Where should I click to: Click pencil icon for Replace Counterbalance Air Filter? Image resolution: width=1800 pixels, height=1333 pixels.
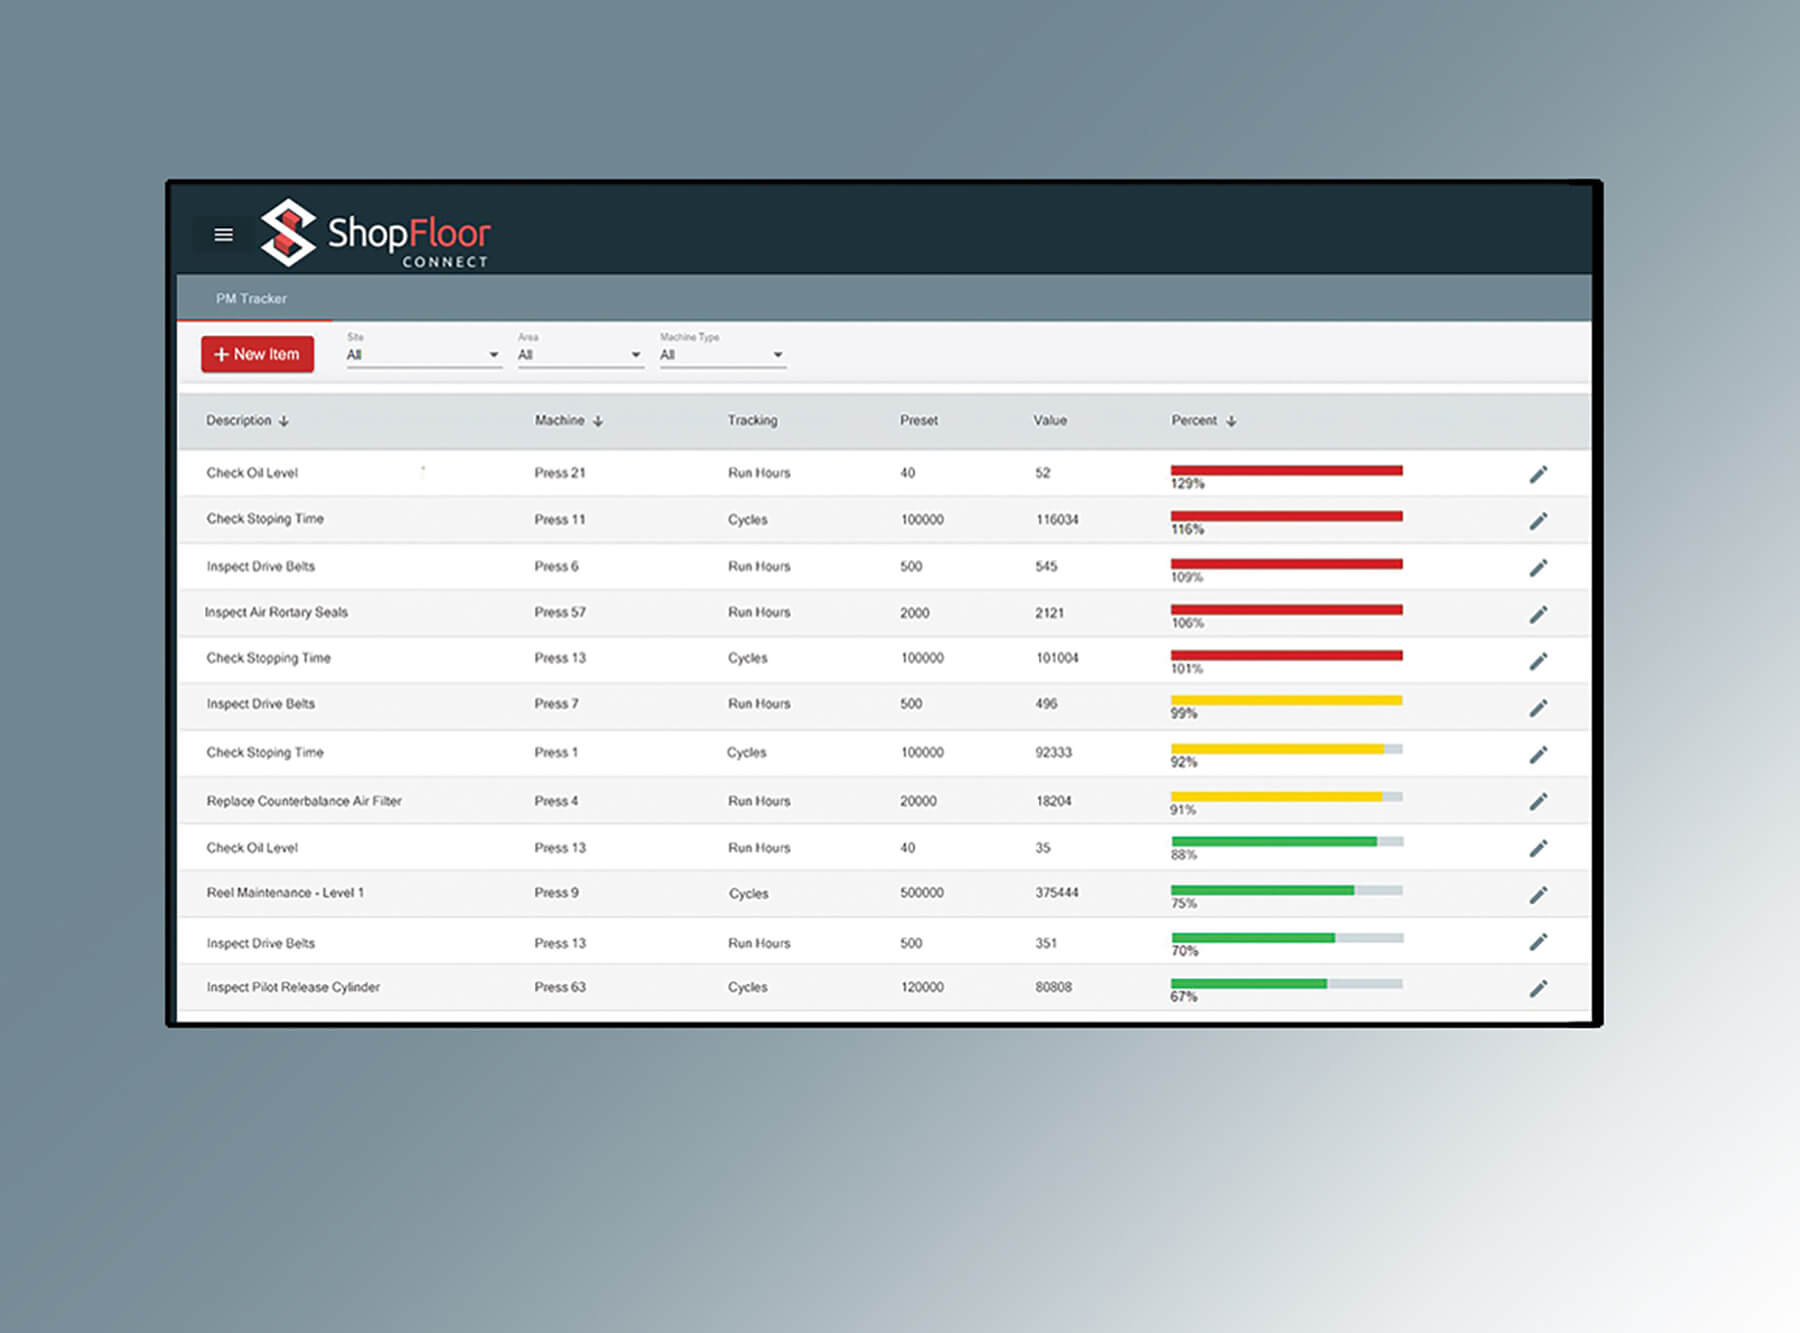[1538, 802]
